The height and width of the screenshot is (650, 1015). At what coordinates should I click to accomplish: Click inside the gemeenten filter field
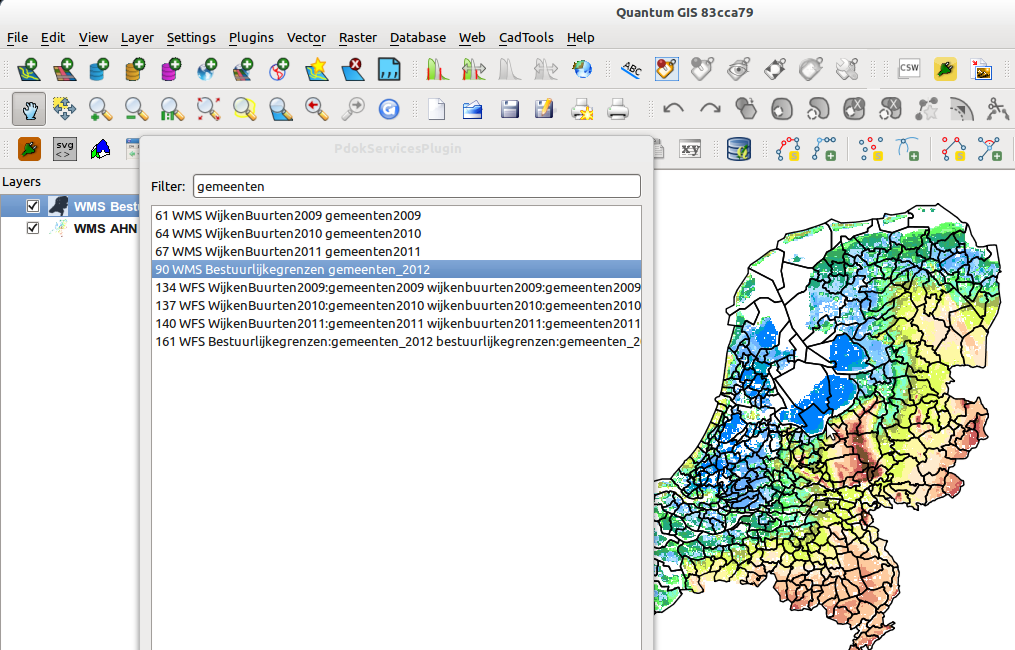pyautogui.click(x=416, y=186)
